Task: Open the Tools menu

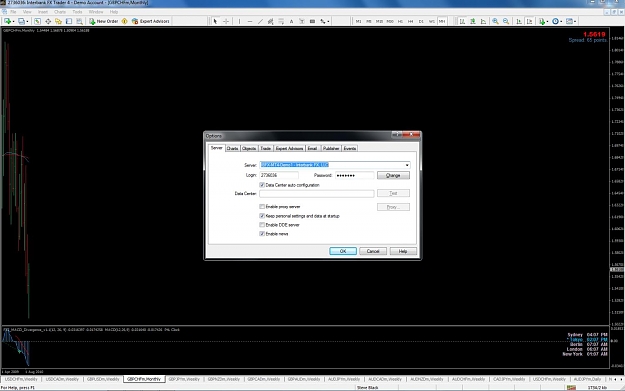Action: tap(77, 12)
